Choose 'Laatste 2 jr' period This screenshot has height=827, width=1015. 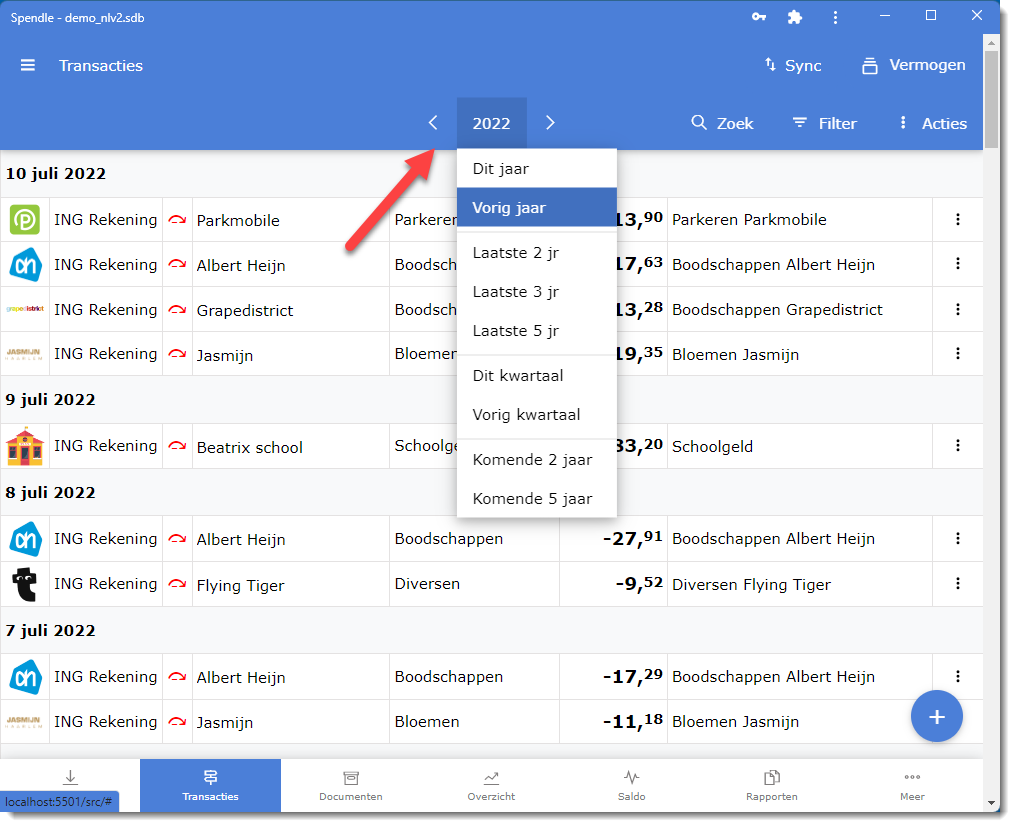[x=537, y=253]
